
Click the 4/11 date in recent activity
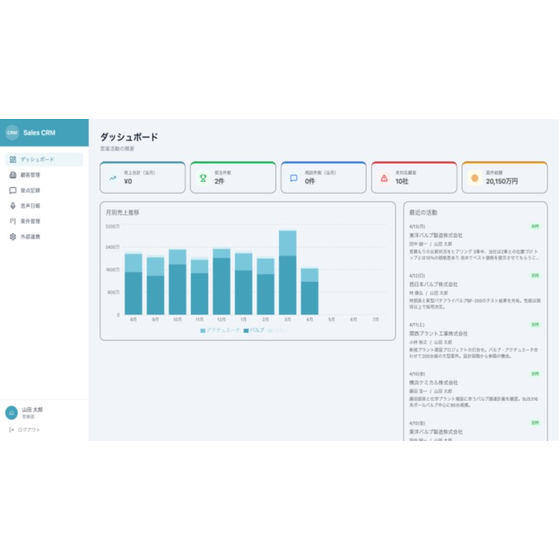coord(417,325)
